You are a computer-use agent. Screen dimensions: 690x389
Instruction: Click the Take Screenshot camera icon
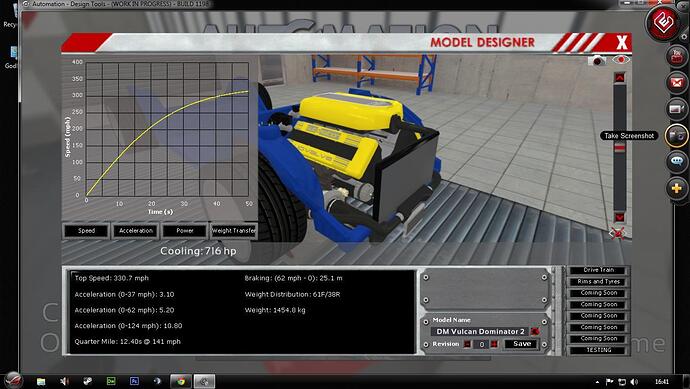[677, 136]
